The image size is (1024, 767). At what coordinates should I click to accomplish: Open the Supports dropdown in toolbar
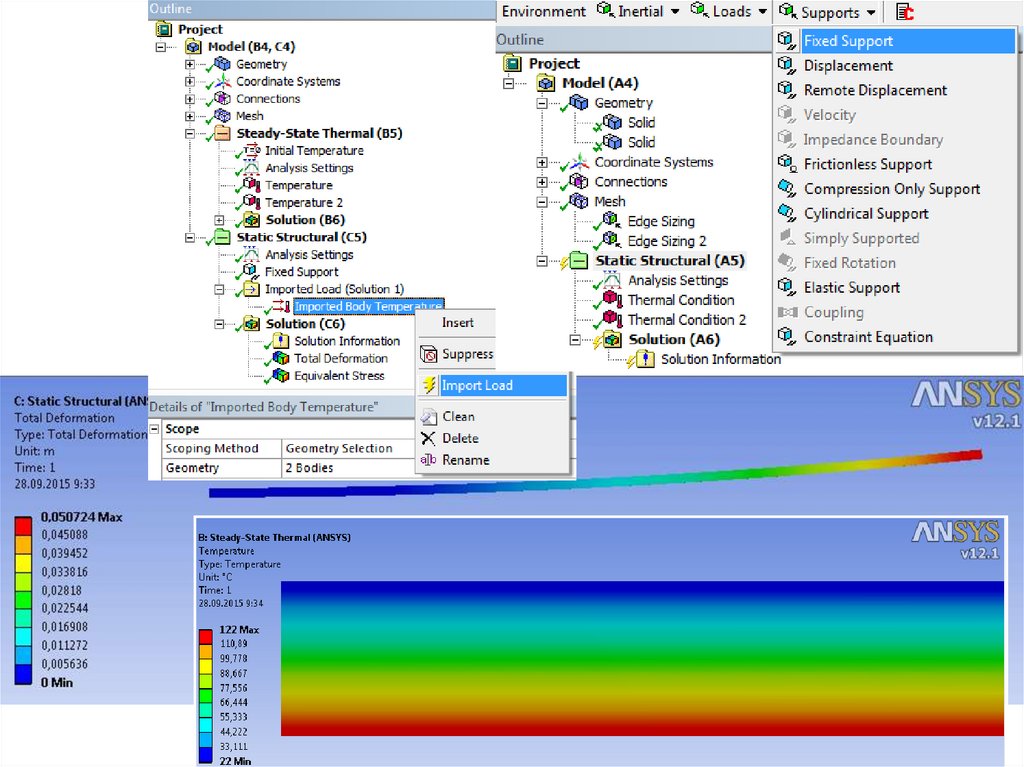tap(829, 12)
